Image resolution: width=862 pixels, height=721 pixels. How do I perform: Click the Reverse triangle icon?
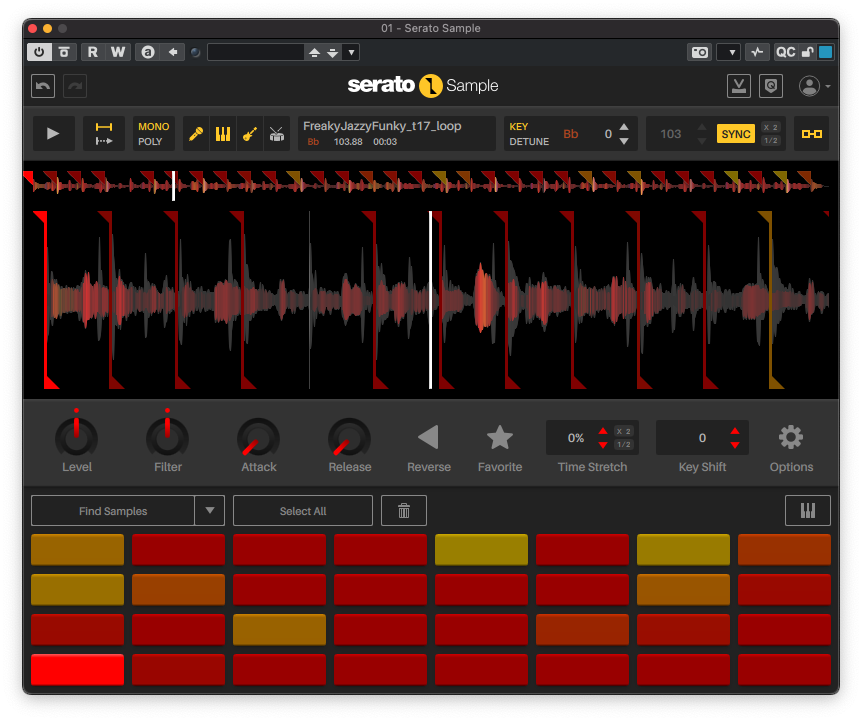(428, 437)
